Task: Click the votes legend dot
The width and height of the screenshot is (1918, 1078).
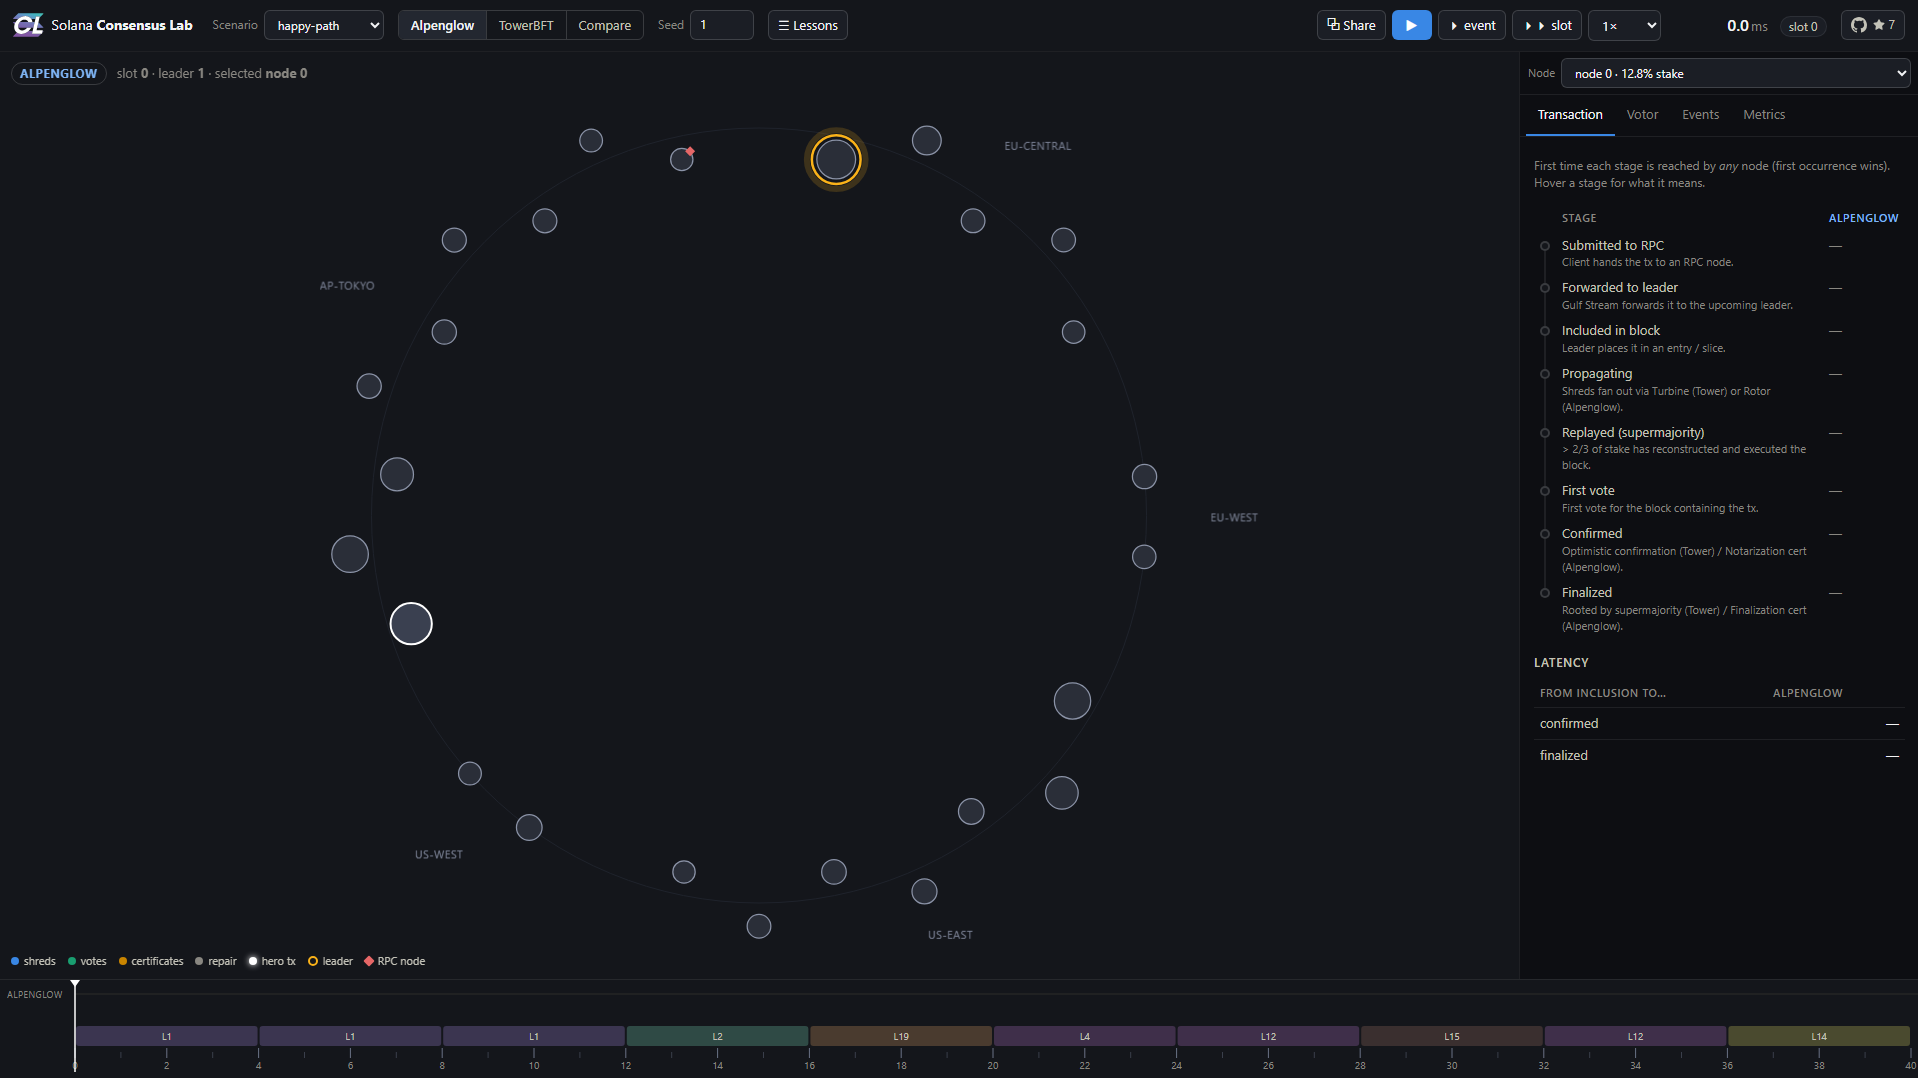Action: tap(72, 961)
